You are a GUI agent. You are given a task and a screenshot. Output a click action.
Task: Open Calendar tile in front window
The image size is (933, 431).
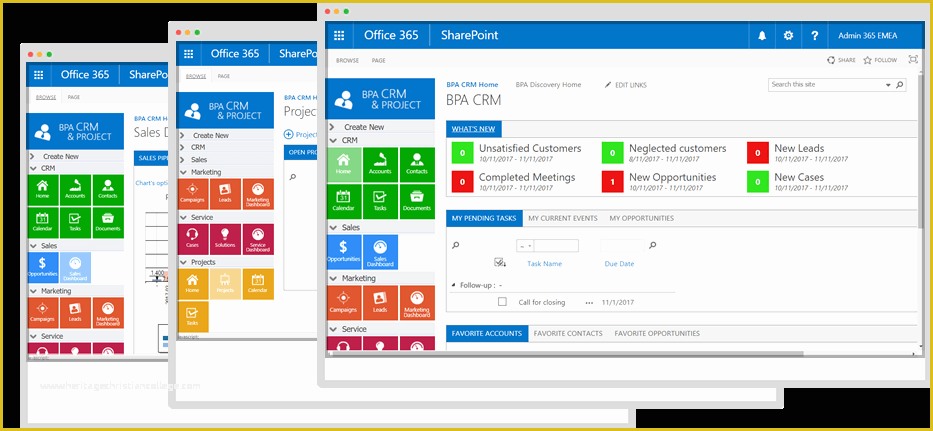tap(344, 201)
